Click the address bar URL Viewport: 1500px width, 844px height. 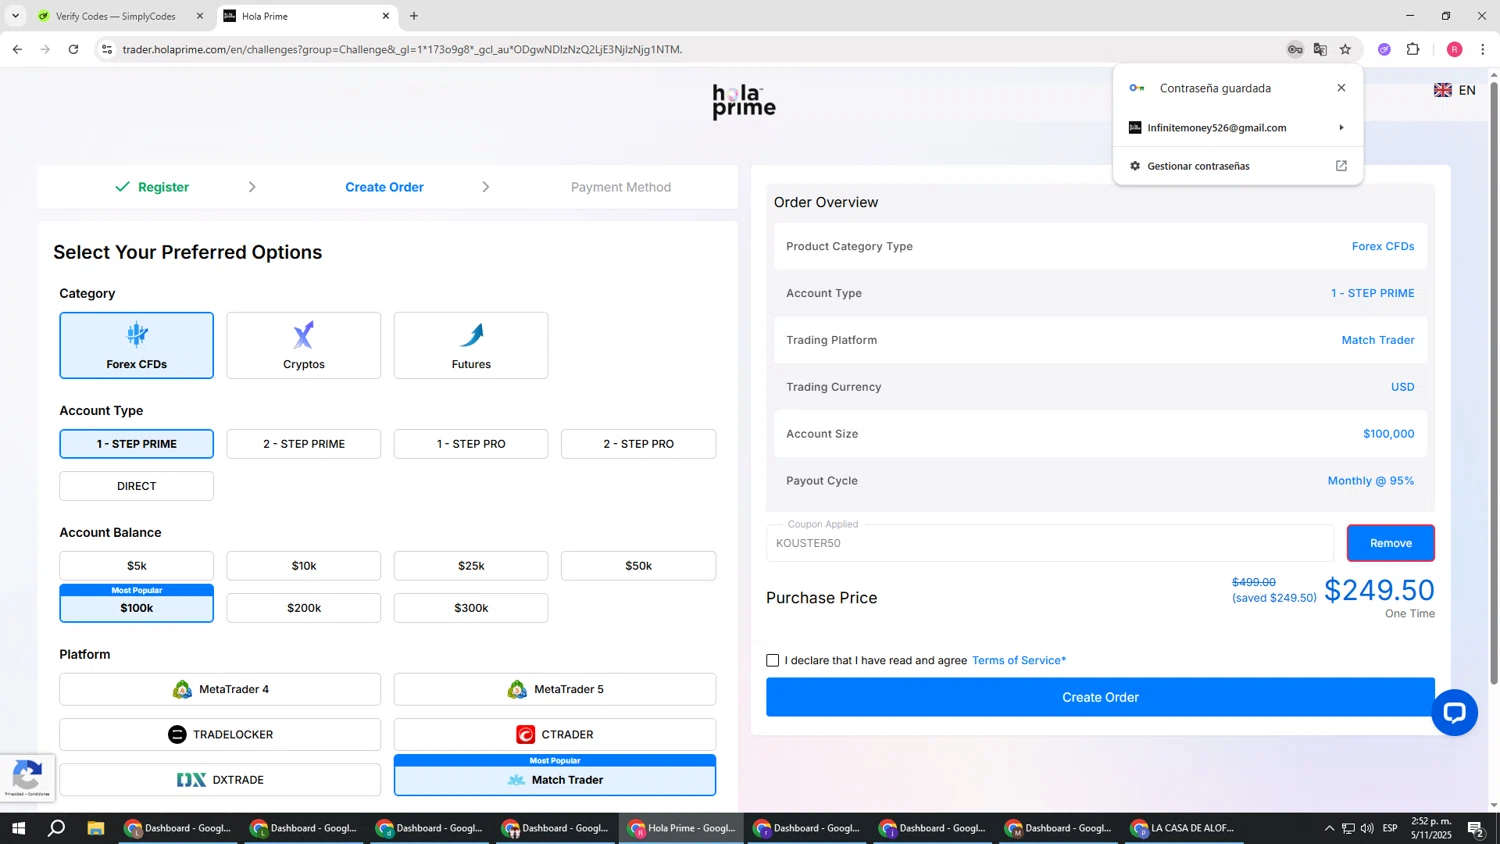pos(402,49)
